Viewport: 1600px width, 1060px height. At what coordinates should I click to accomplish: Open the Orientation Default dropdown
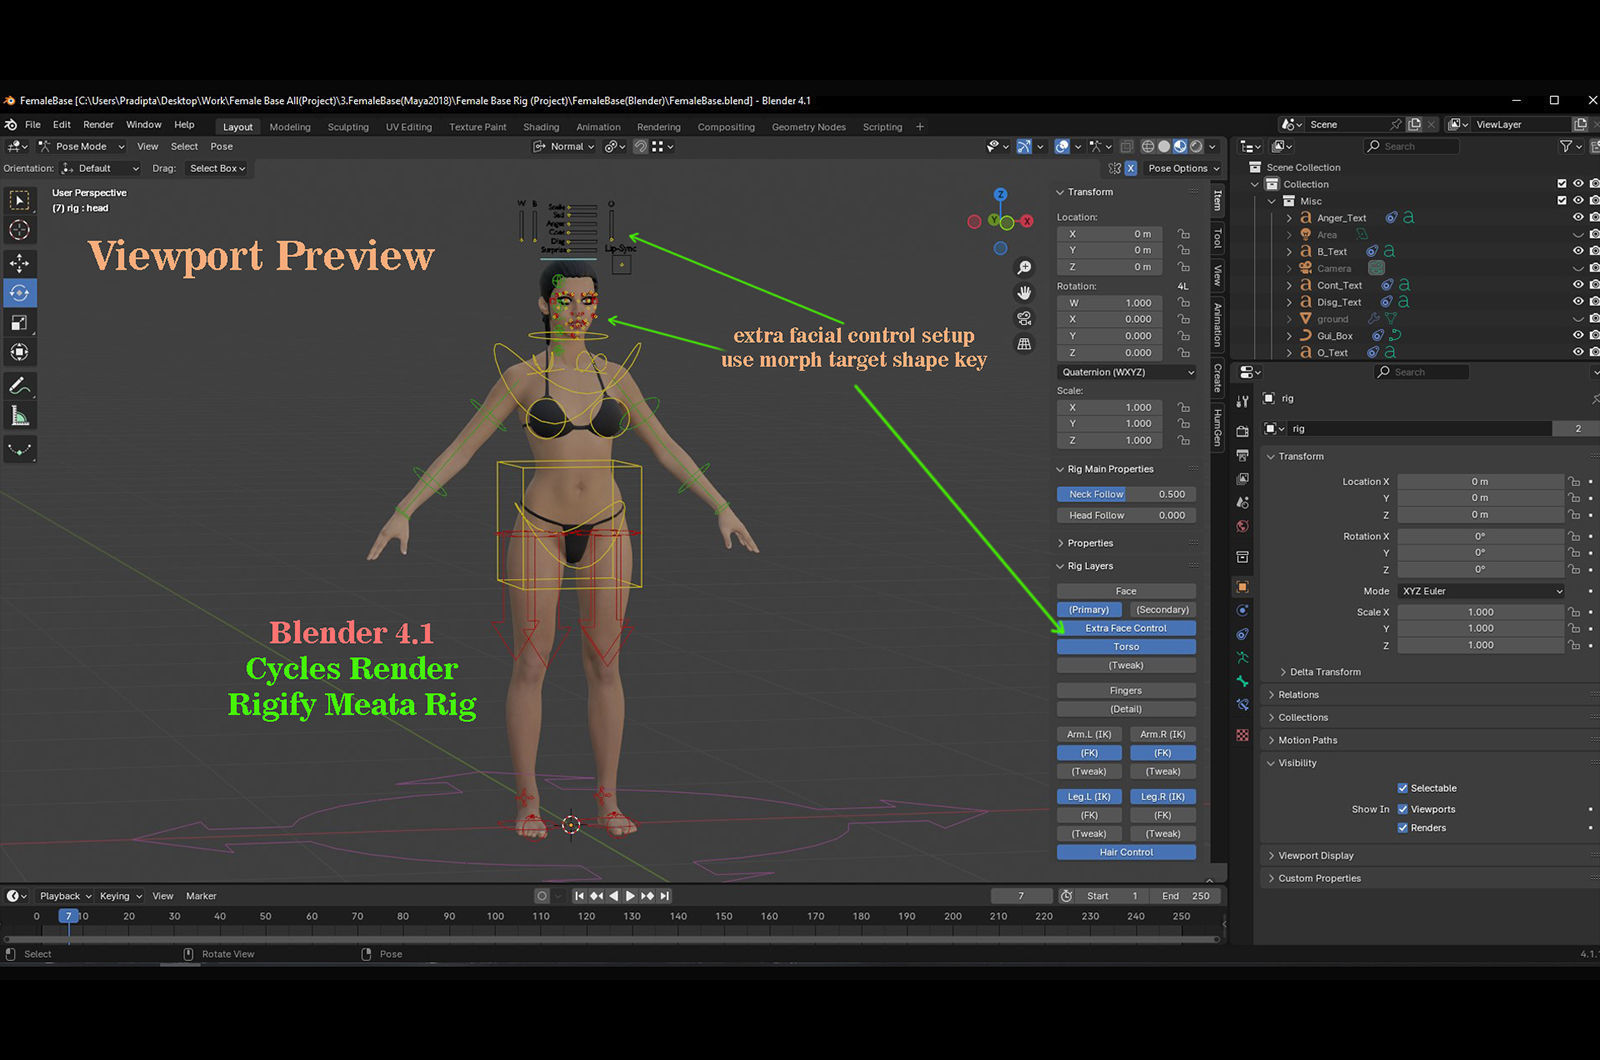point(101,168)
